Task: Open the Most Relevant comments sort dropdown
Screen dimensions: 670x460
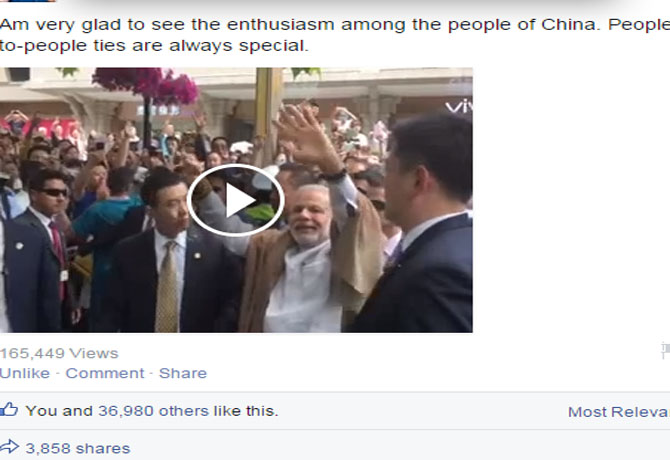Action: tap(619, 412)
